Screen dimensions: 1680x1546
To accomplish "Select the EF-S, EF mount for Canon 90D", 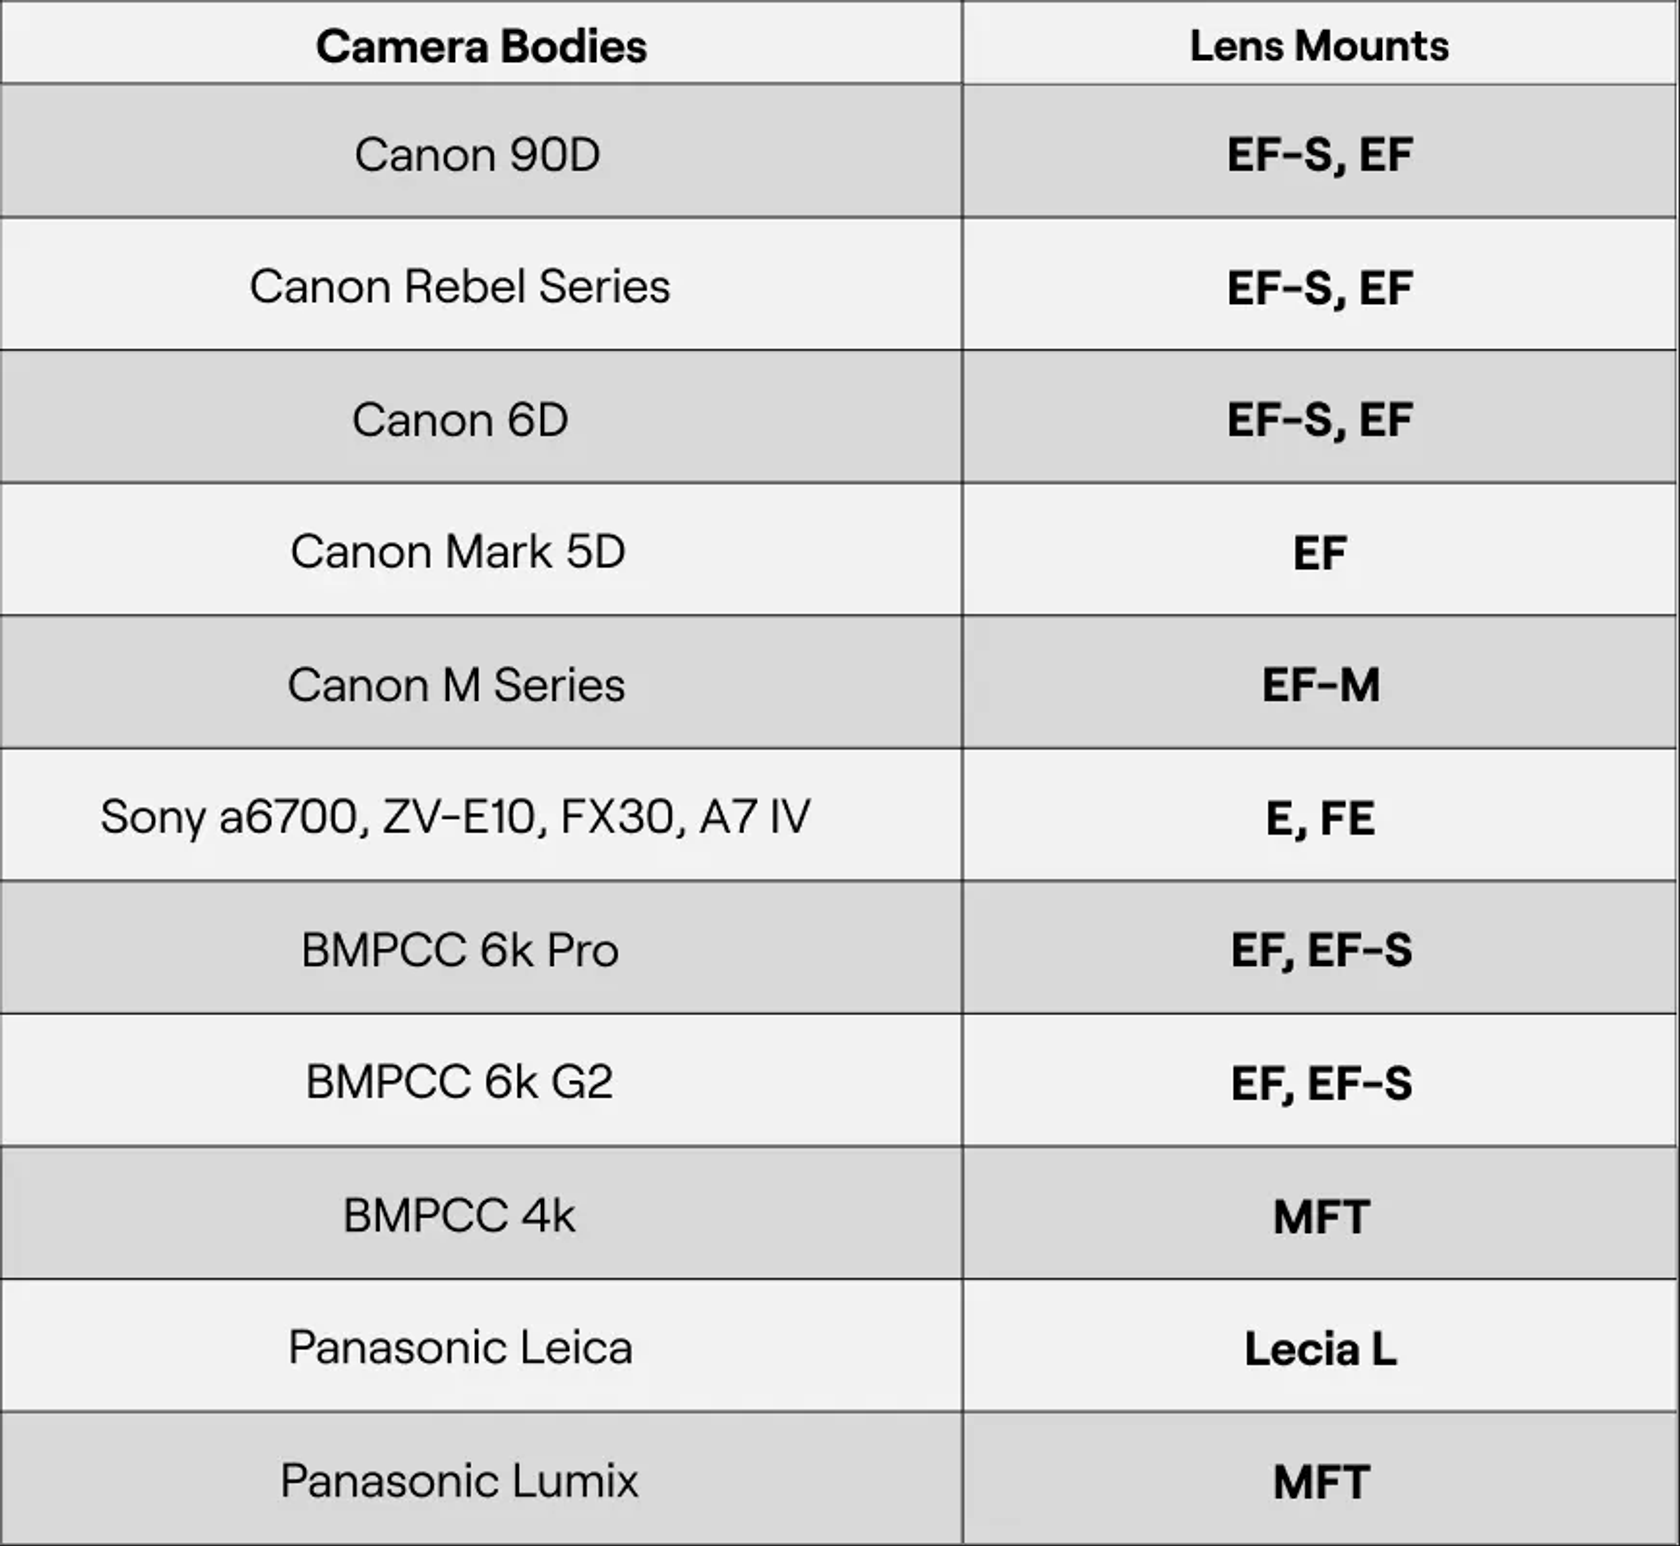I will (x=1320, y=155).
